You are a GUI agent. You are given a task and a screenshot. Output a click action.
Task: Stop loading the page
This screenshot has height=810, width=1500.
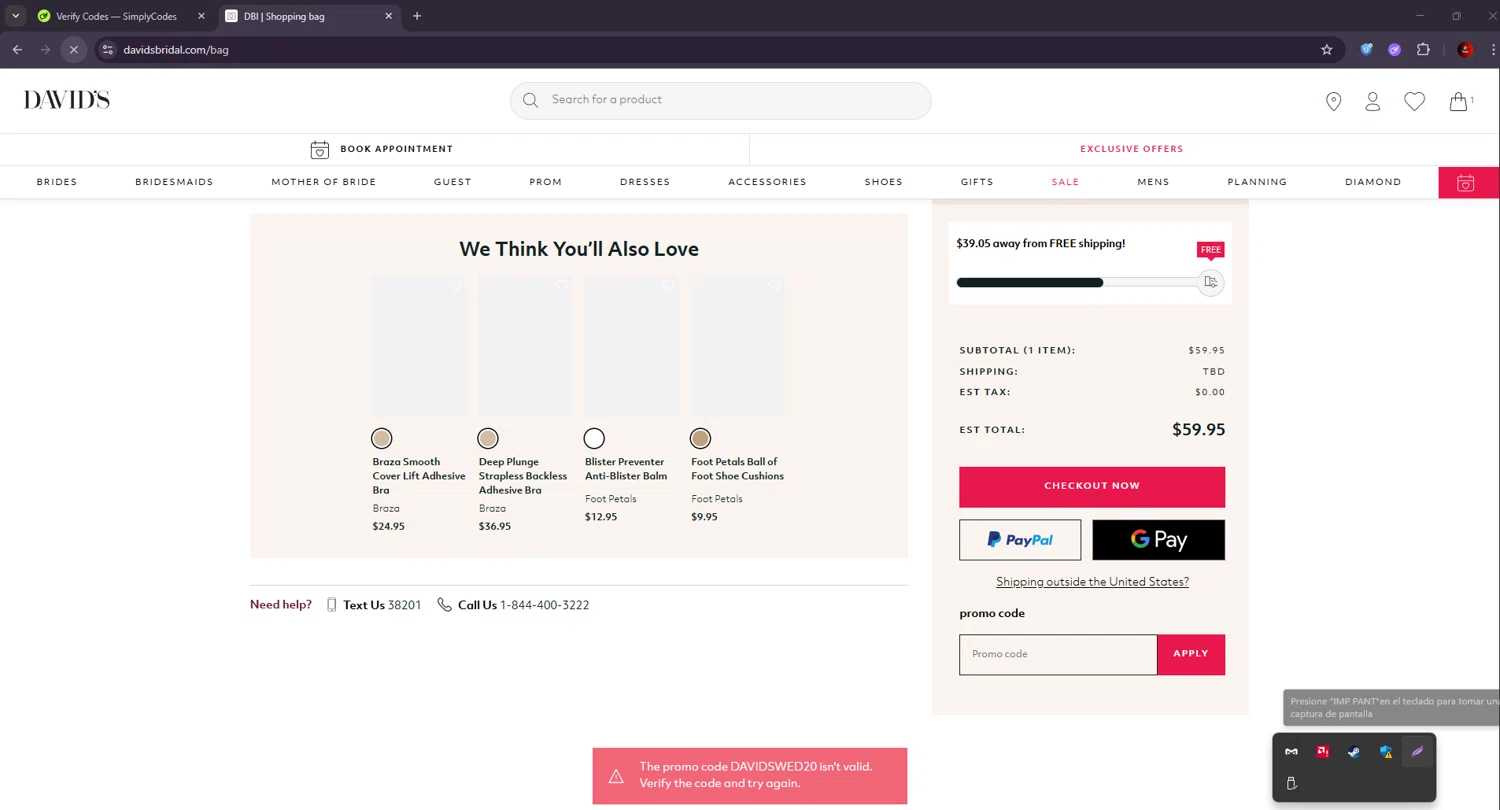click(73, 49)
